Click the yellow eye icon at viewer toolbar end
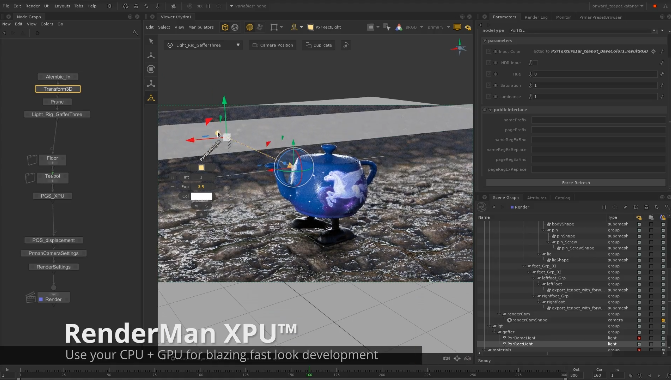671x380 pixels. pyautogui.click(x=468, y=27)
